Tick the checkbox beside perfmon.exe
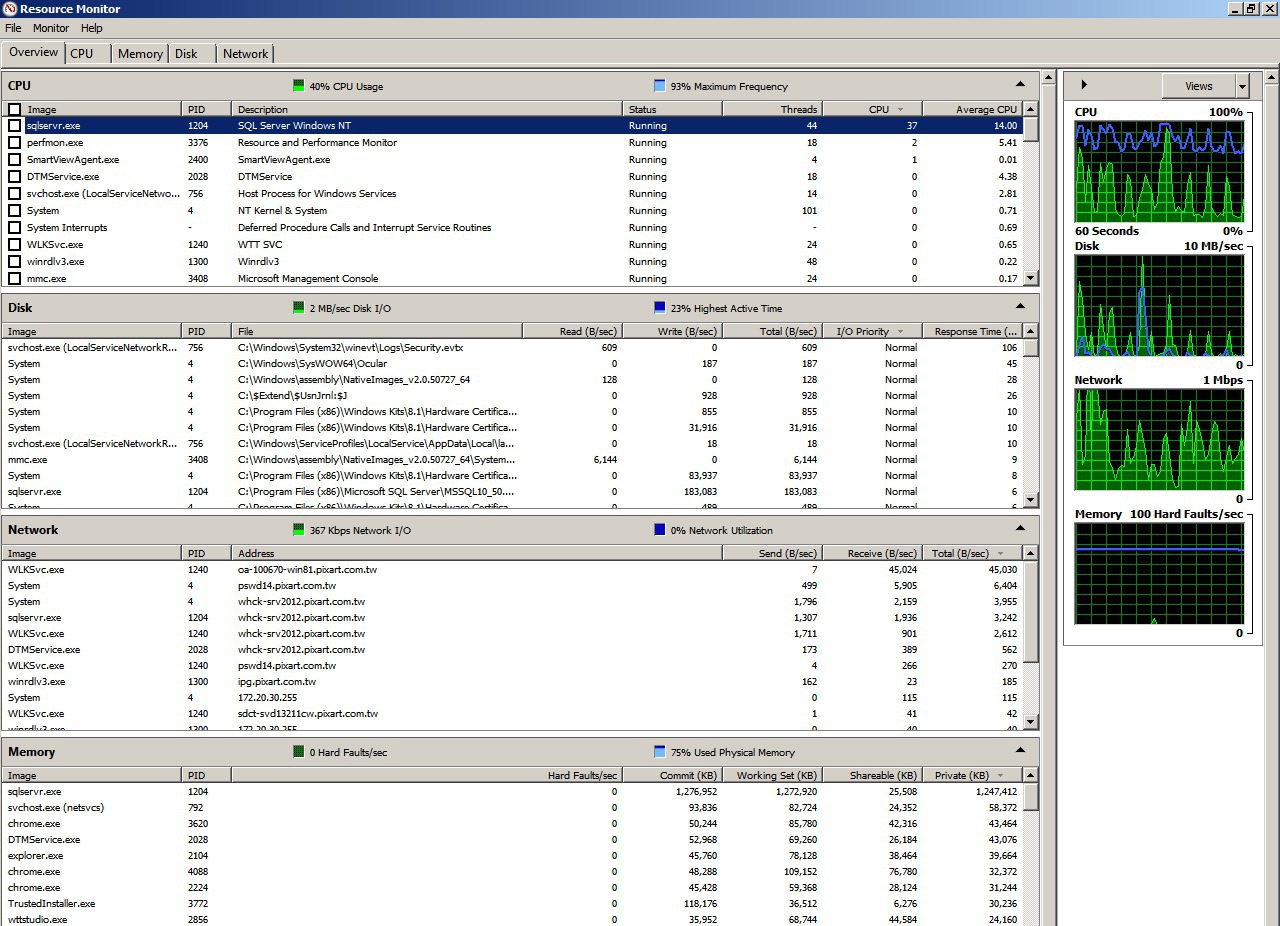Screen dimensions: 1280x926 click(x=14, y=143)
